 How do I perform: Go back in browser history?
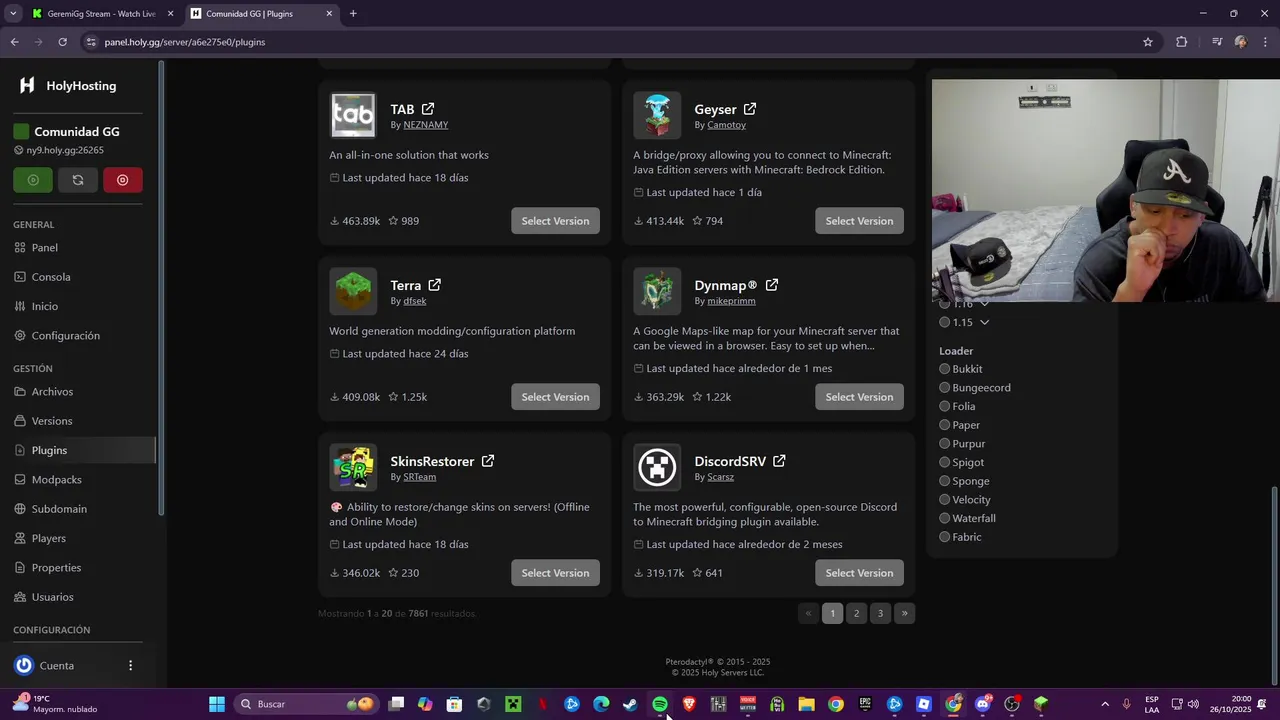tap(14, 42)
